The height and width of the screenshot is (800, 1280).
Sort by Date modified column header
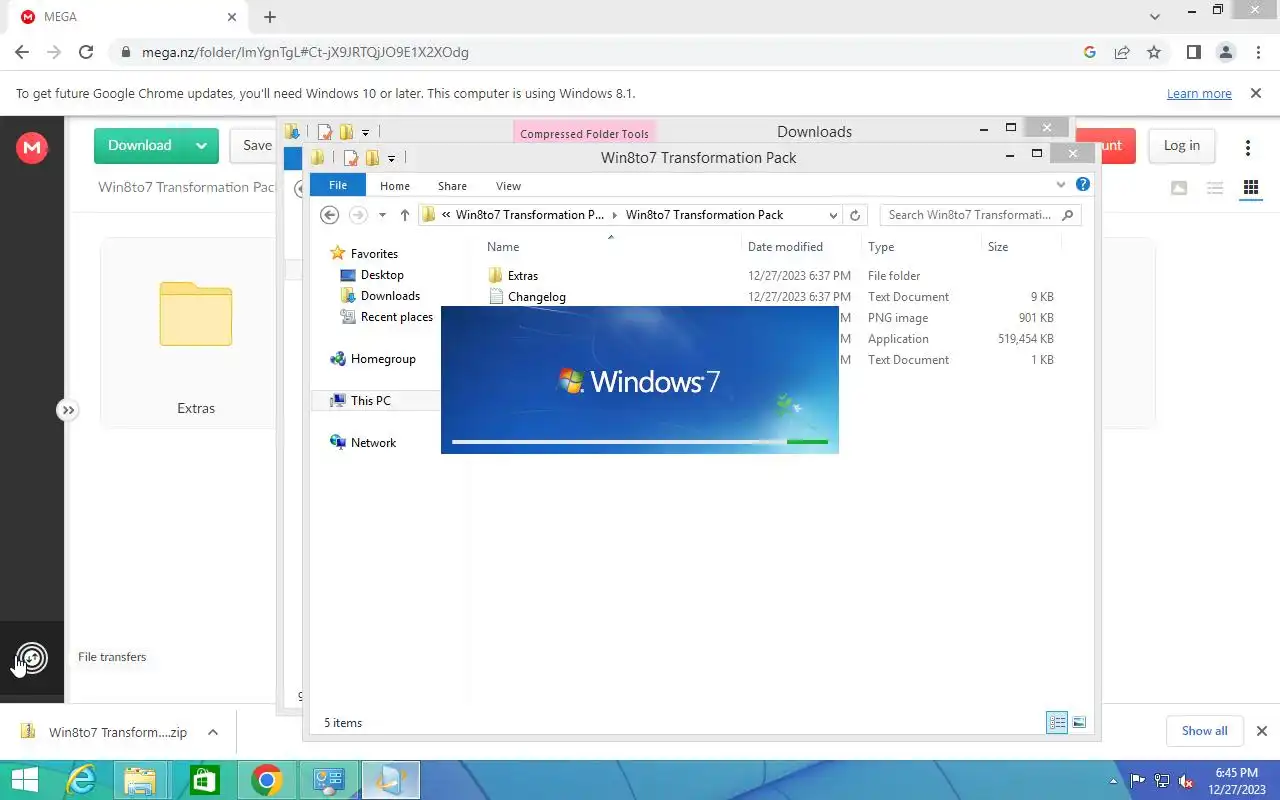click(x=800, y=247)
